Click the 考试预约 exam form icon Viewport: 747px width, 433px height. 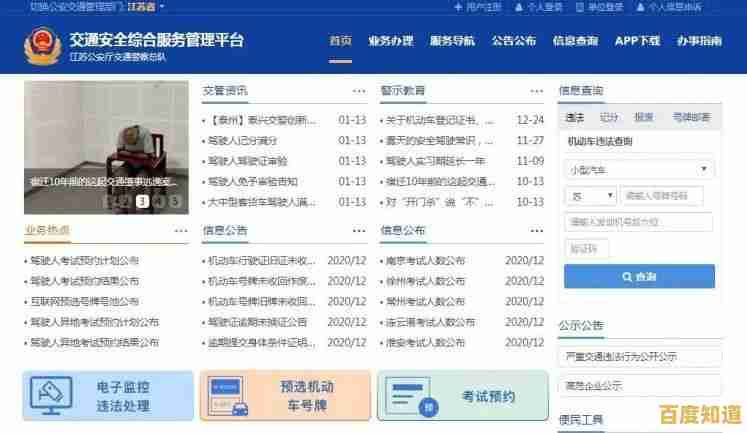(x=408, y=395)
